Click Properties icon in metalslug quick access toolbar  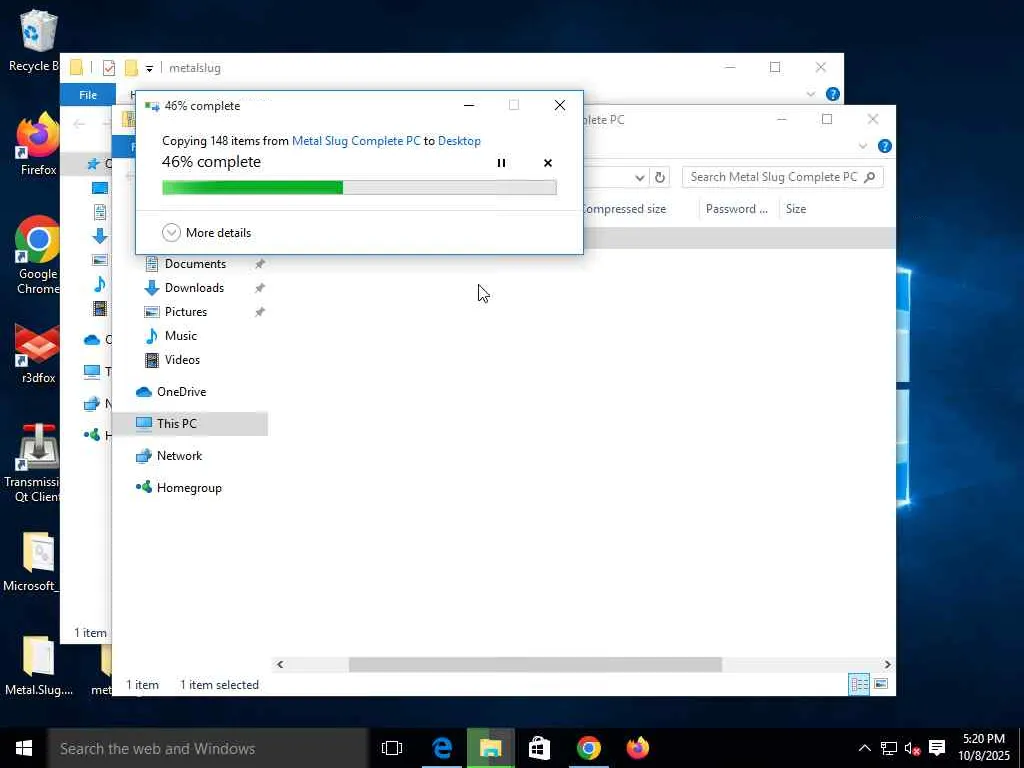pyautogui.click(x=109, y=68)
